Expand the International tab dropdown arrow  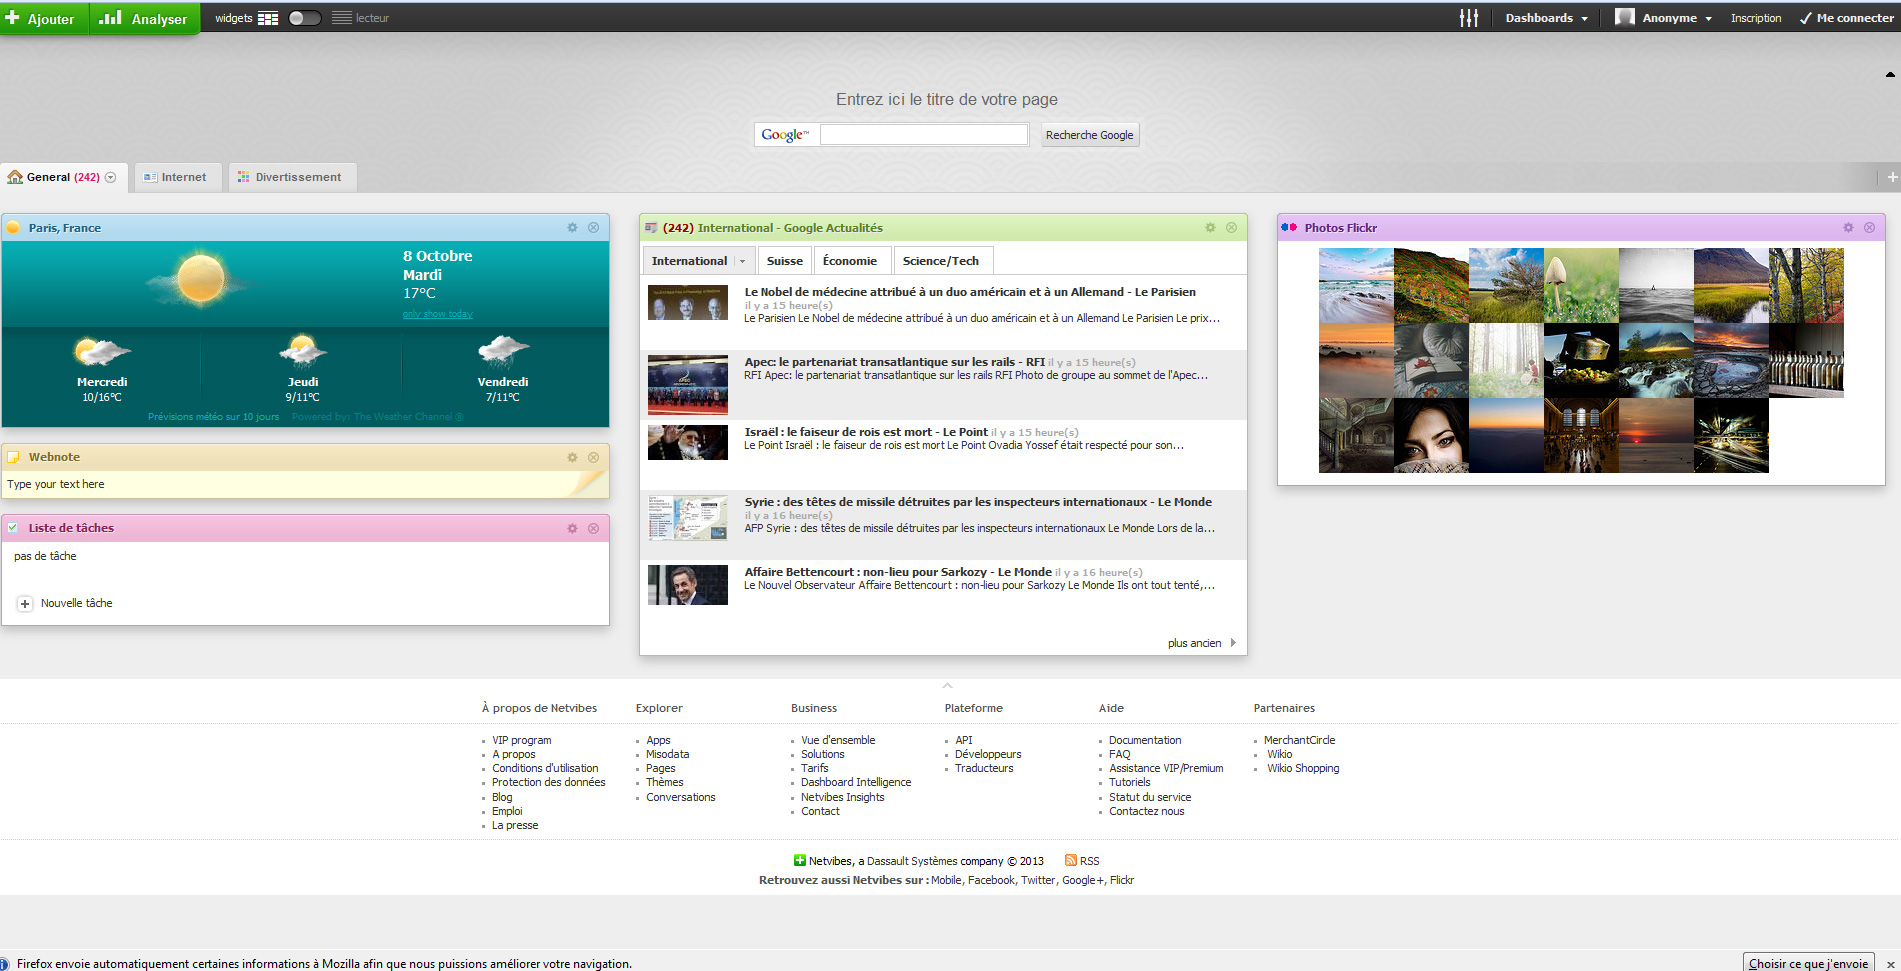tap(742, 261)
